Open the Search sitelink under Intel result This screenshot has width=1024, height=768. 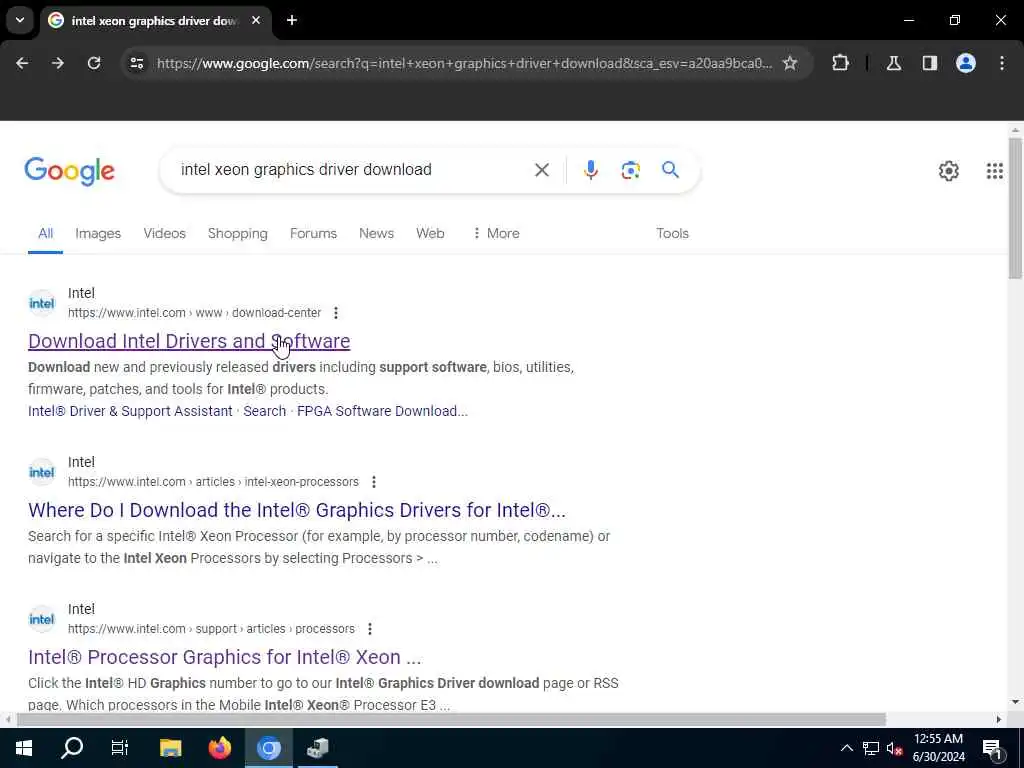[x=264, y=411]
